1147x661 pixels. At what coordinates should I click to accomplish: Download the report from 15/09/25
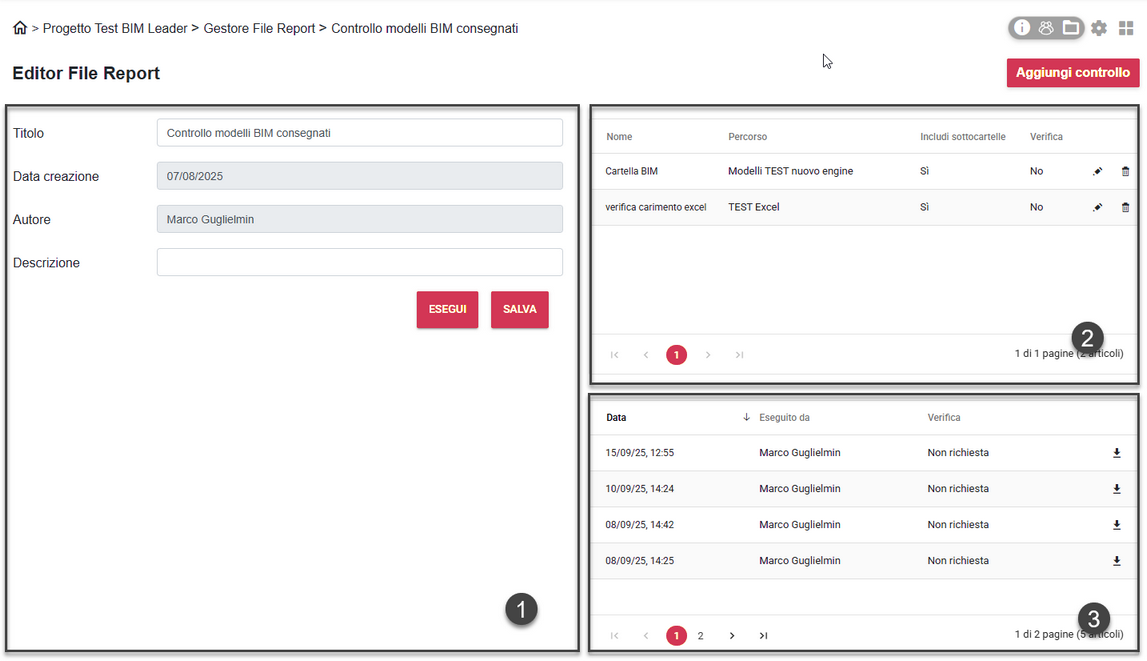pyautogui.click(x=1117, y=453)
